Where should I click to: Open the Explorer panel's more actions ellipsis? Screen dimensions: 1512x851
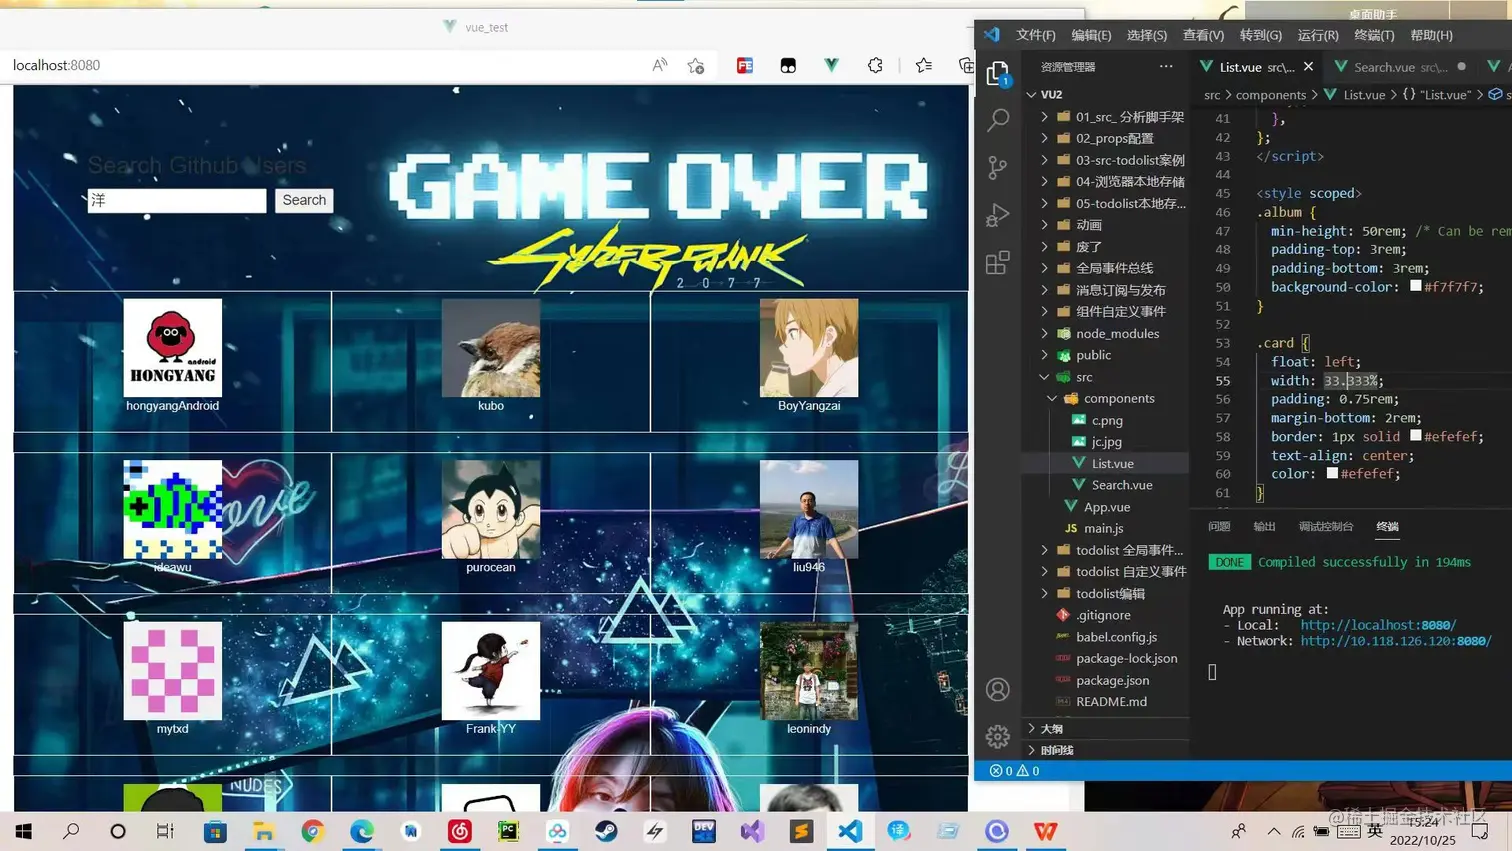tap(1166, 66)
